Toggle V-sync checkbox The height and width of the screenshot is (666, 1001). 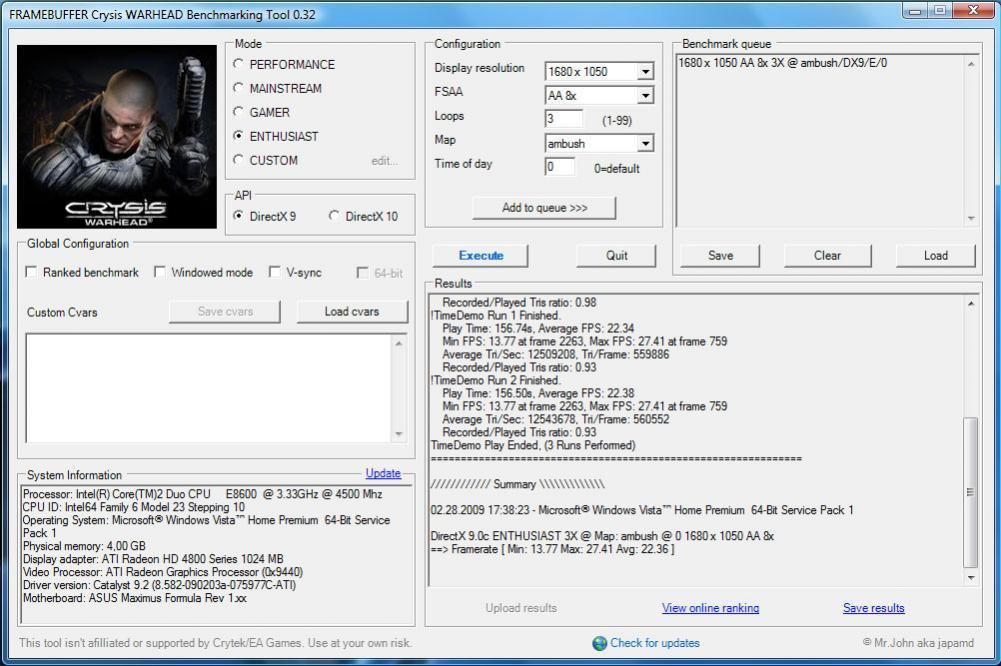(275, 272)
